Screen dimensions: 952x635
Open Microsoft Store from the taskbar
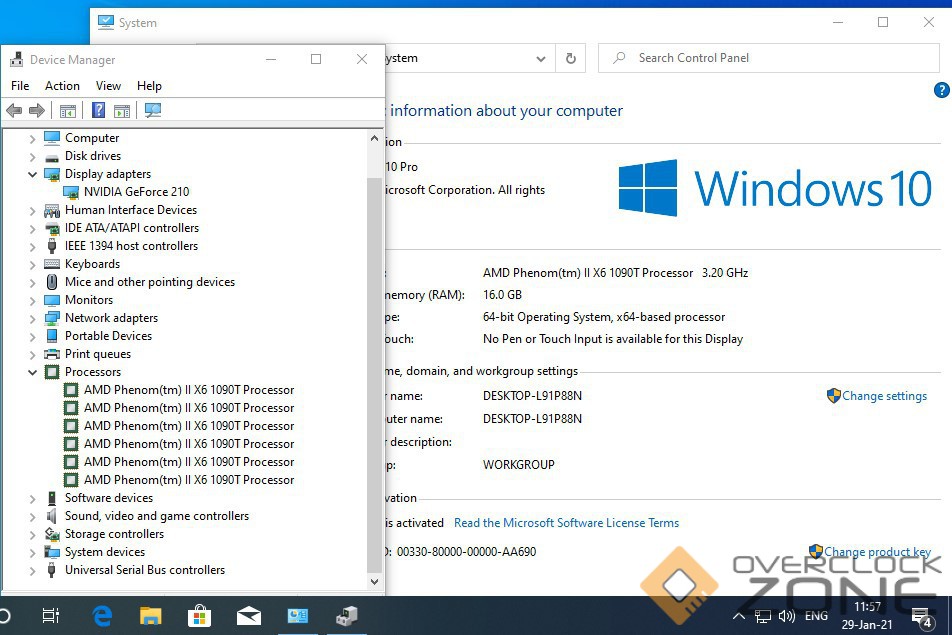pyautogui.click(x=199, y=616)
